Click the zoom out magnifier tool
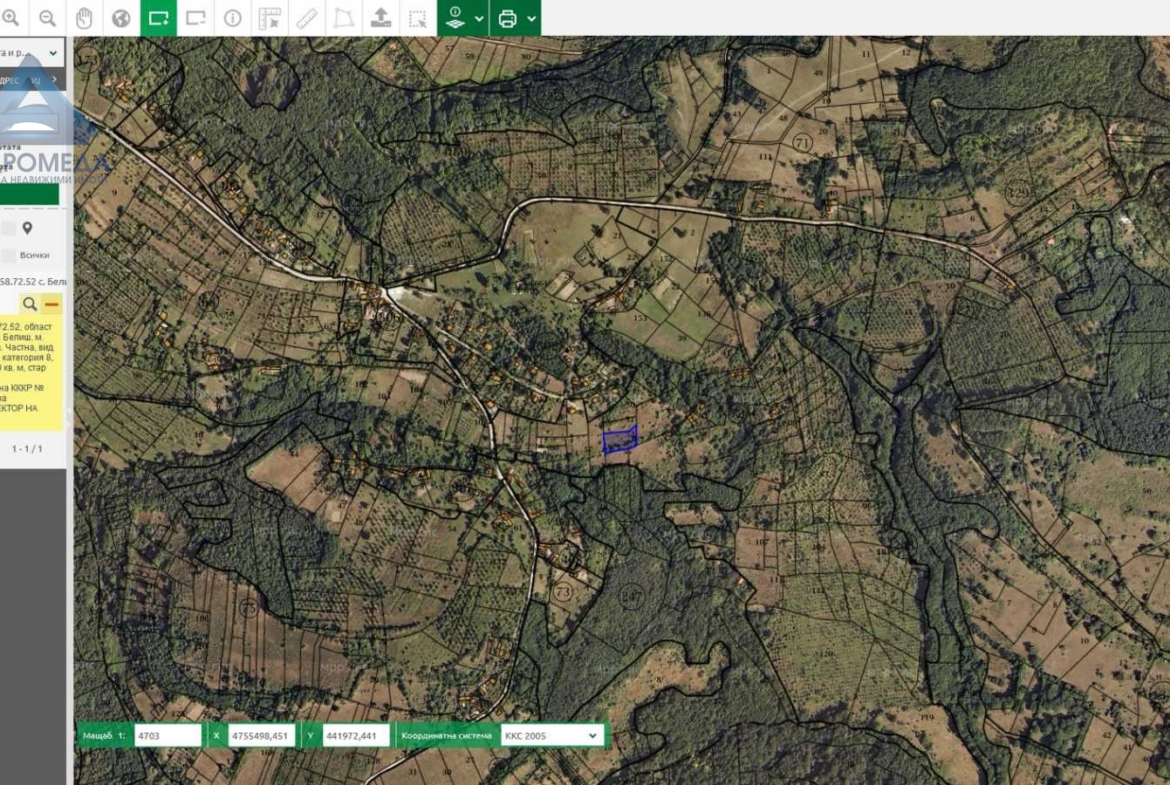The height and width of the screenshot is (785, 1170). (x=47, y=18)
